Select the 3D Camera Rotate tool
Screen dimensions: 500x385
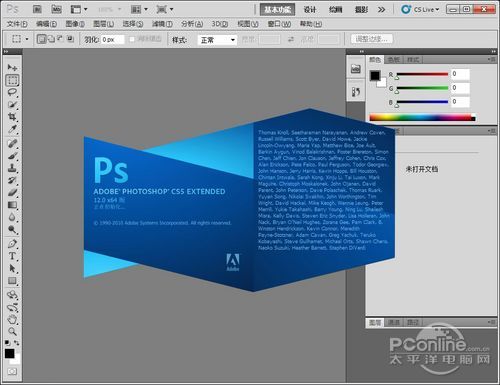coord(12,307)
